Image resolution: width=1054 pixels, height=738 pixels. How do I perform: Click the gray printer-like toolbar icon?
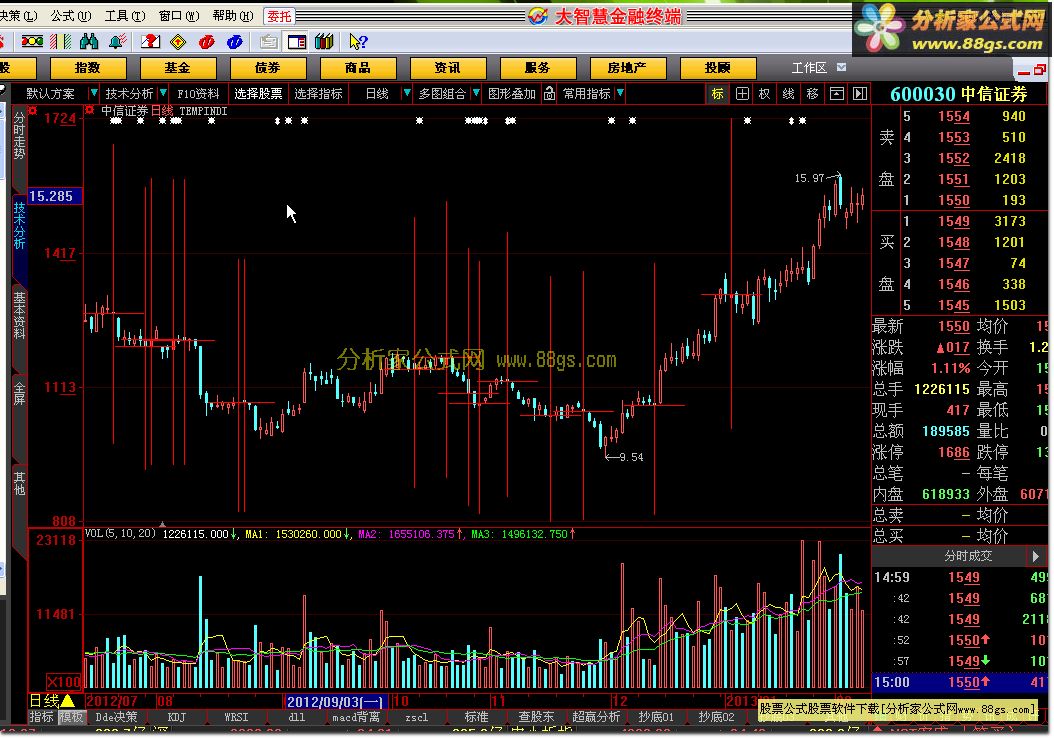pyautogui.click(x=268, y=42)
